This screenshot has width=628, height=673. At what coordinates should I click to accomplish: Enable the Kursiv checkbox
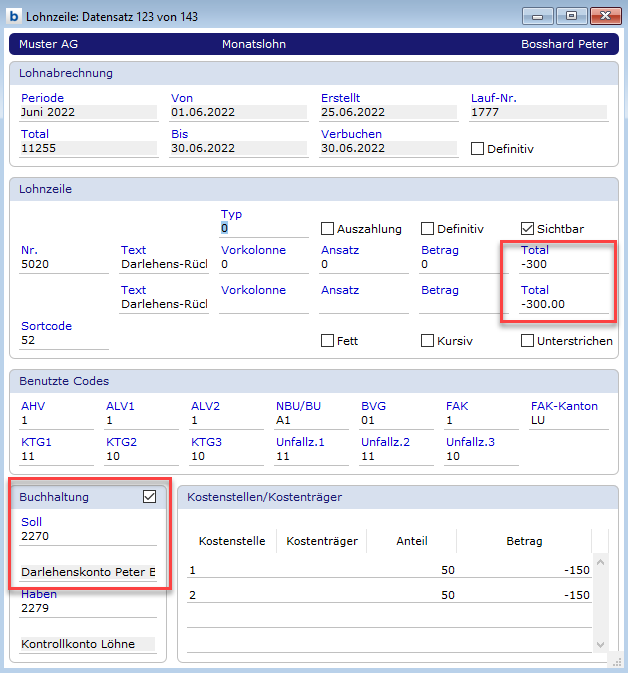pyautogui.click(x=427, y=341)
